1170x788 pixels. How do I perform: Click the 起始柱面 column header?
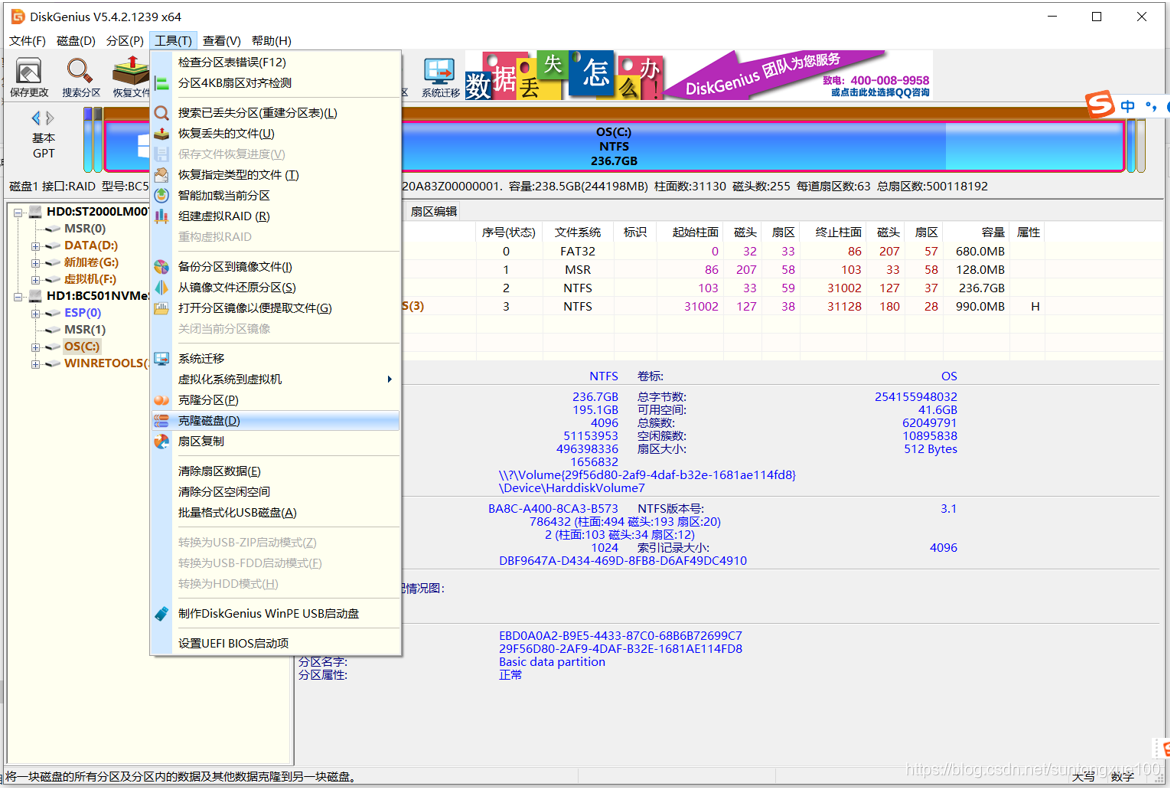689,232
